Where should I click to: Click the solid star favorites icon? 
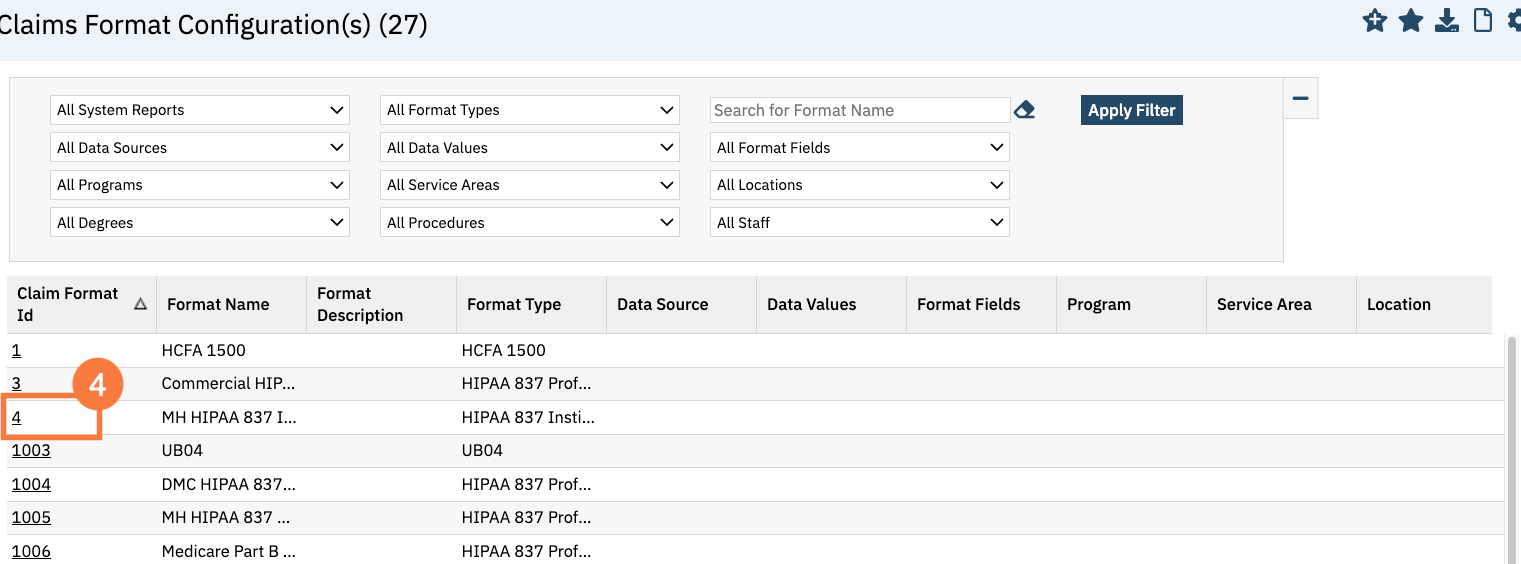coord(1411,20)
